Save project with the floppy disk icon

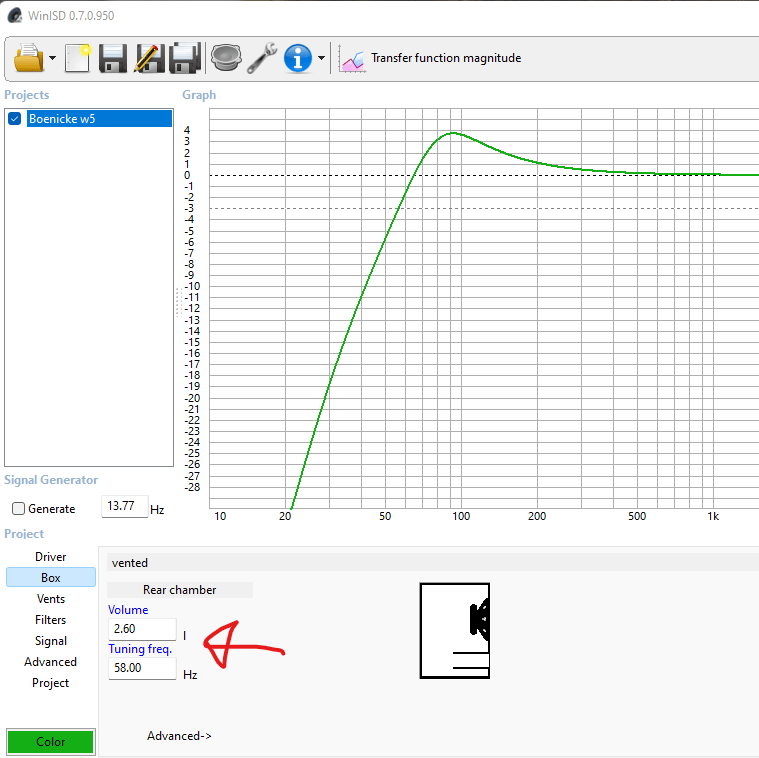pyautogui.click(x=113, y=58)
